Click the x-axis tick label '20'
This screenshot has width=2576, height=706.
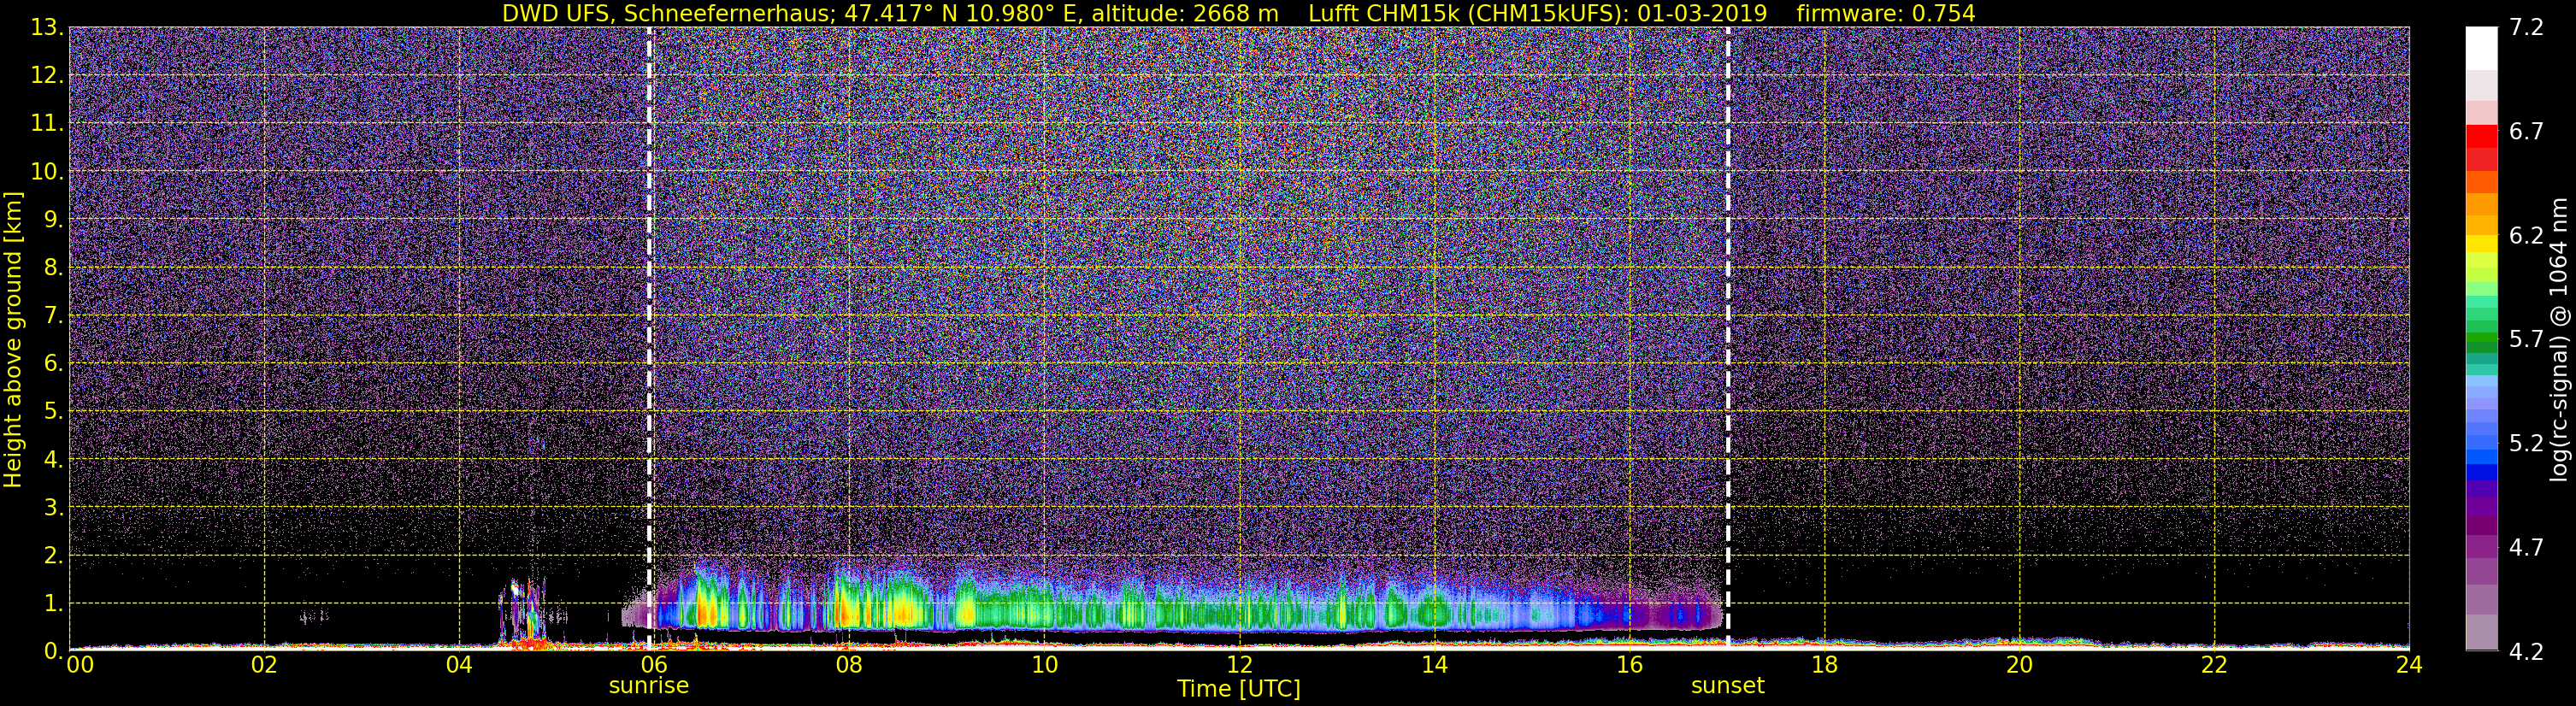click(2019, 664)
